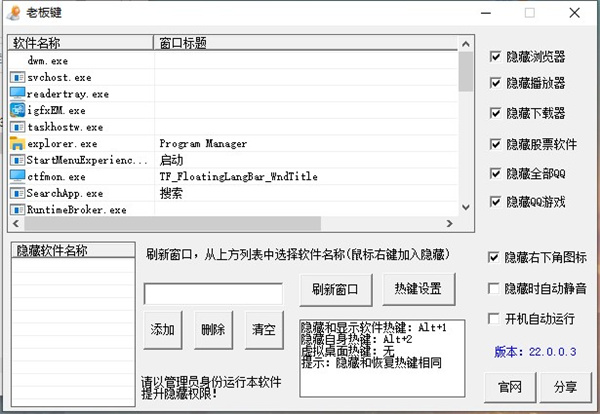Screen dimensions: 600x414
Task: Click the 老板键 app icon in title bar
Action: click(x=14, y=12)
